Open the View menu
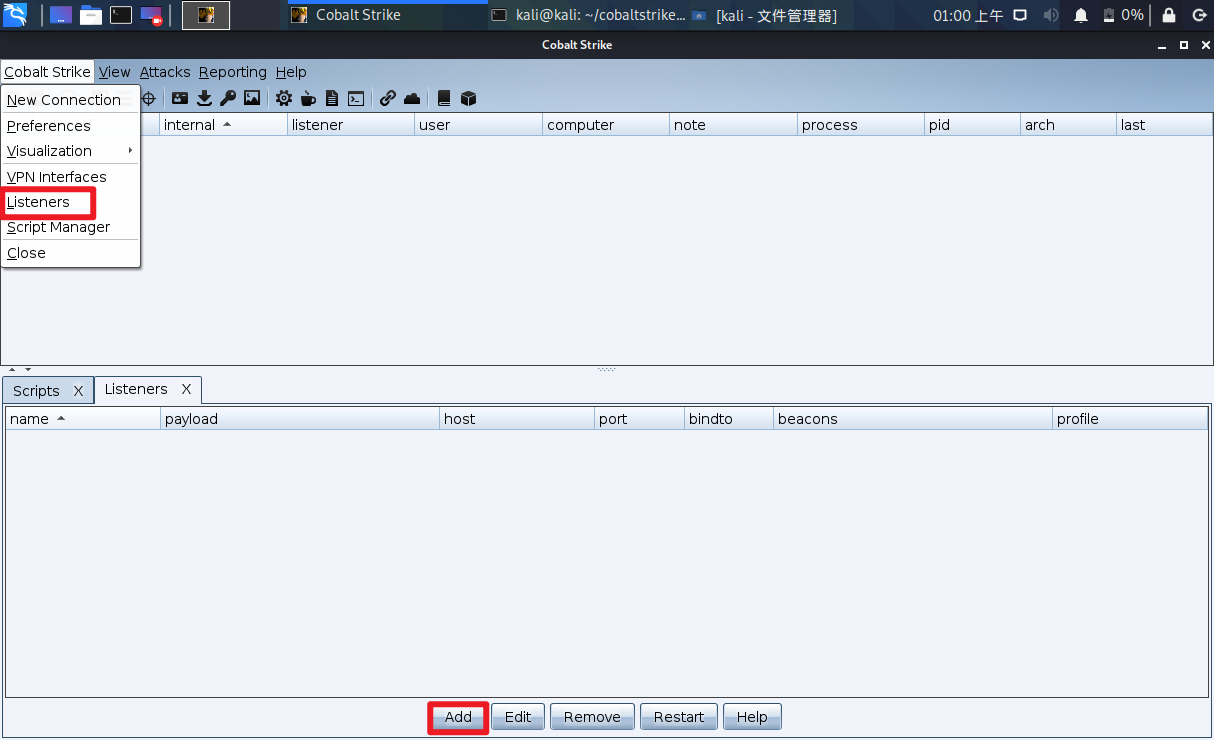The width and height of the screenshot is (1214, 740). (115, 72)
